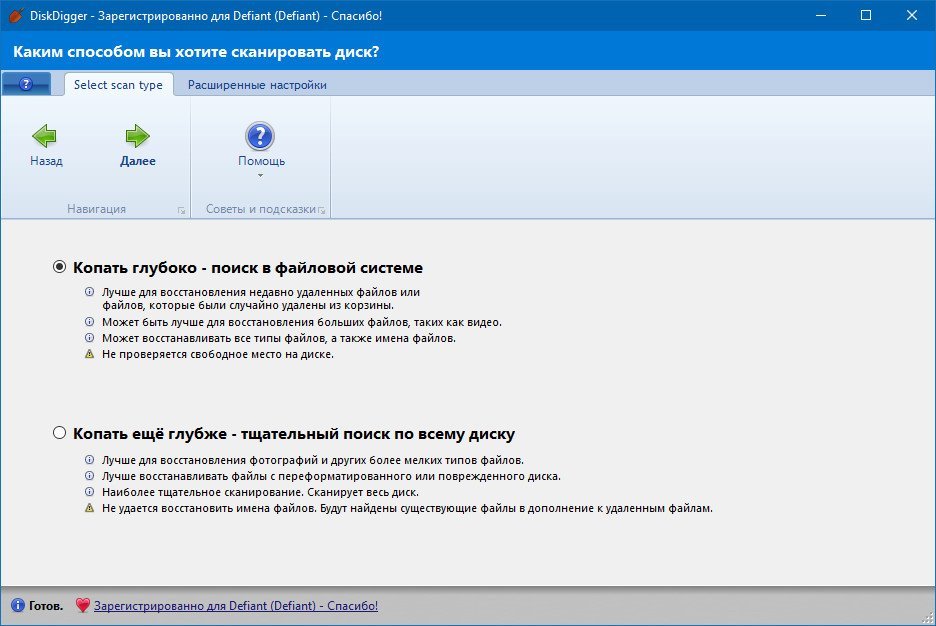Select 'Копать глубоко' radio button

coord(59,267)
